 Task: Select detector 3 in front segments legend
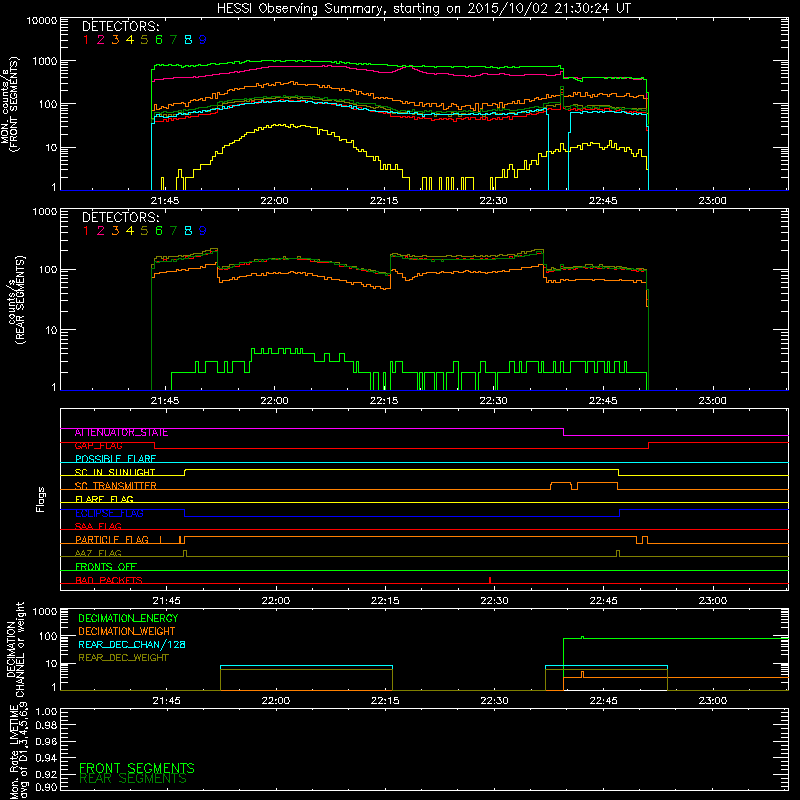(115, 39)
